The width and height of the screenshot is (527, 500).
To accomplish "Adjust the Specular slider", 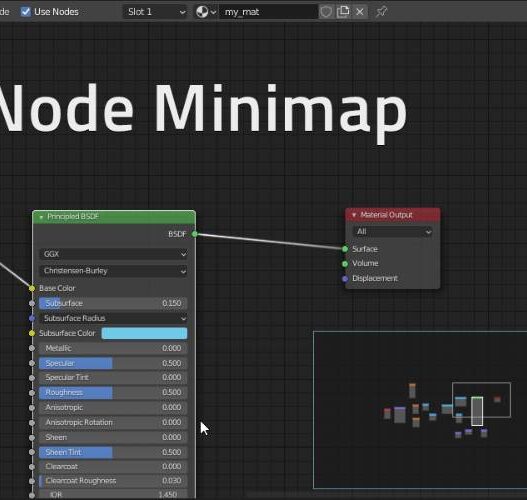I will tap(113, 363).
